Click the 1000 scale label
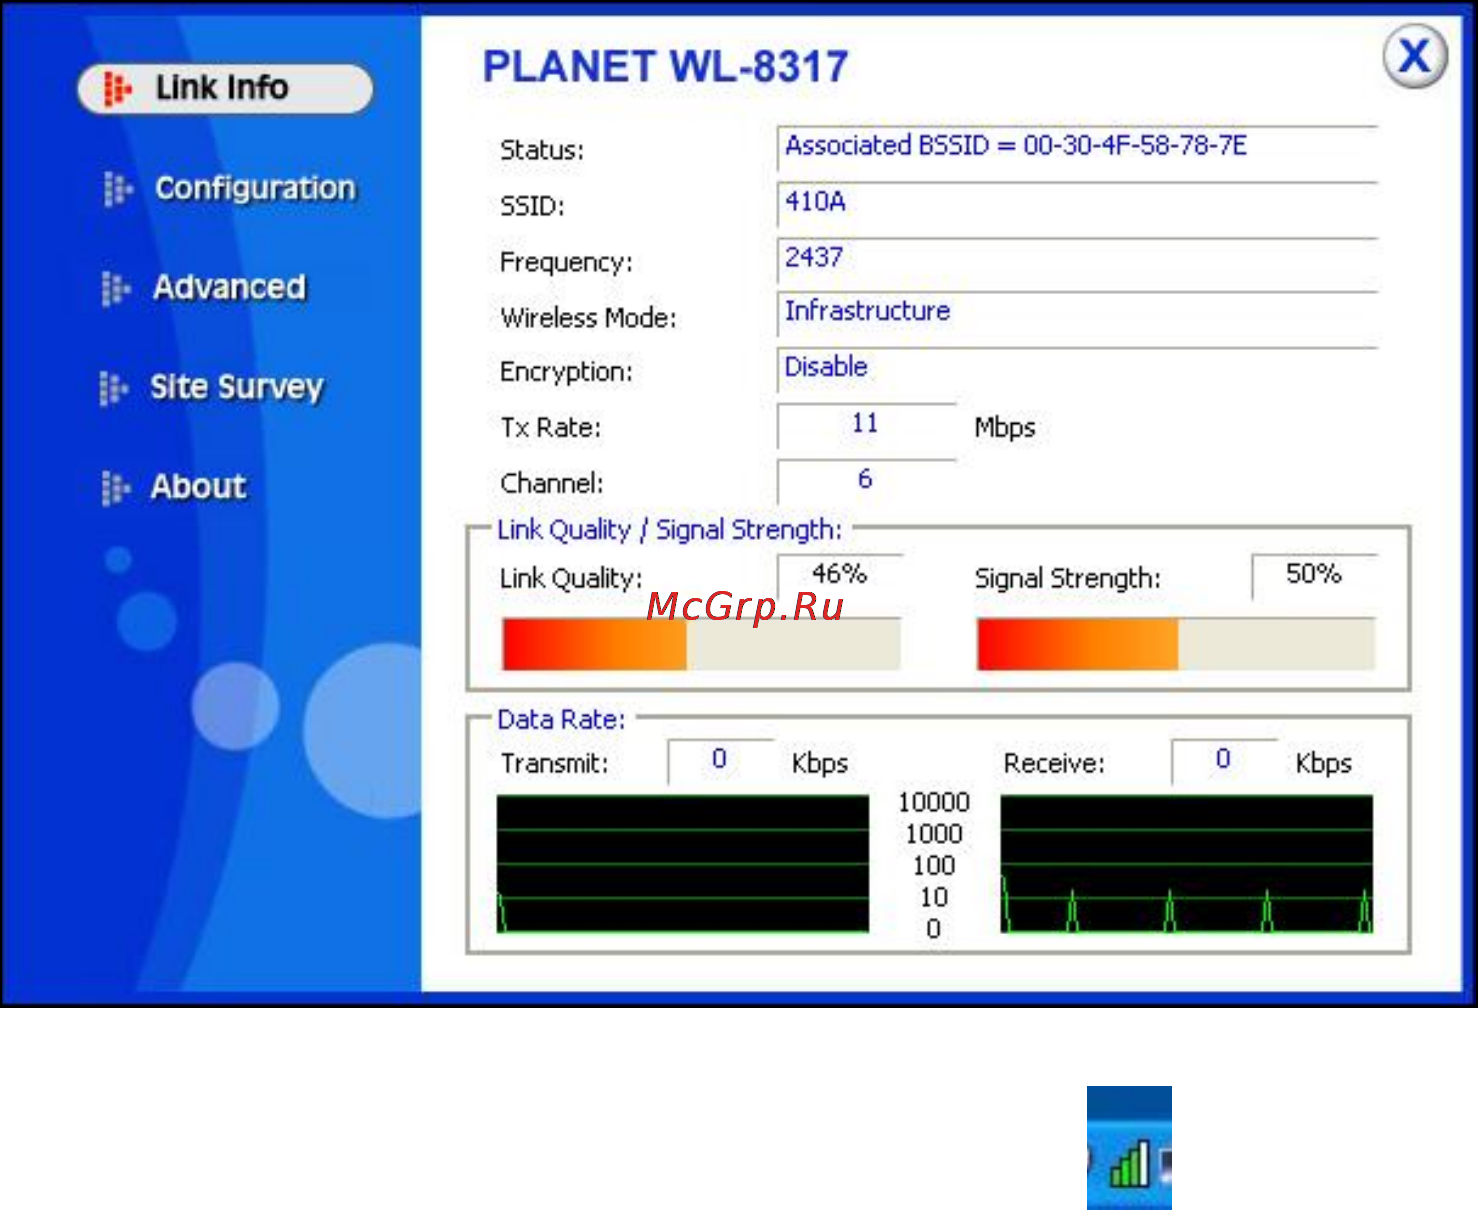 point(934,834)
